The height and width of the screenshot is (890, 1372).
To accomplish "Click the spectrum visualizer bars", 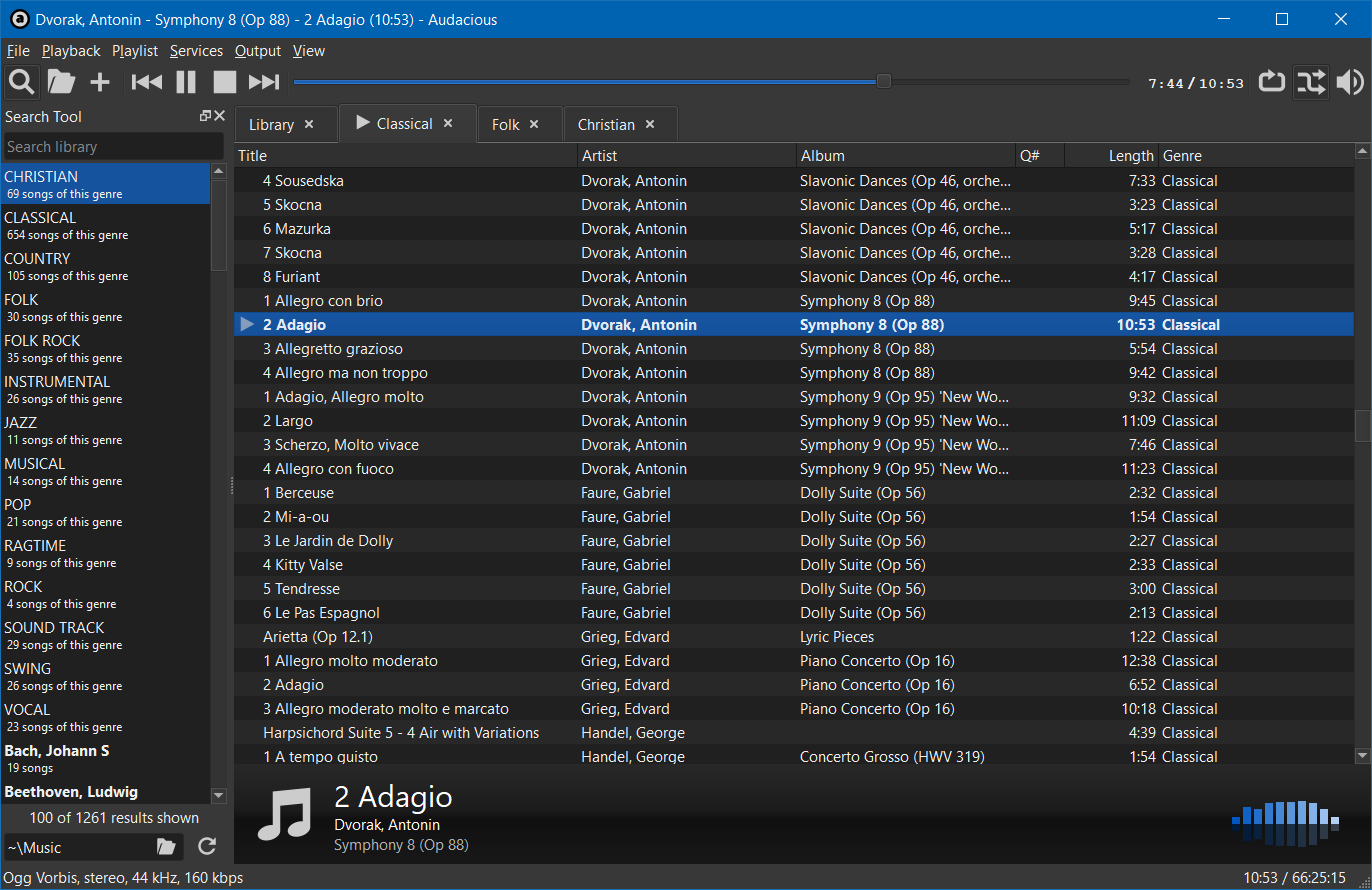I will click(1285, 825).
